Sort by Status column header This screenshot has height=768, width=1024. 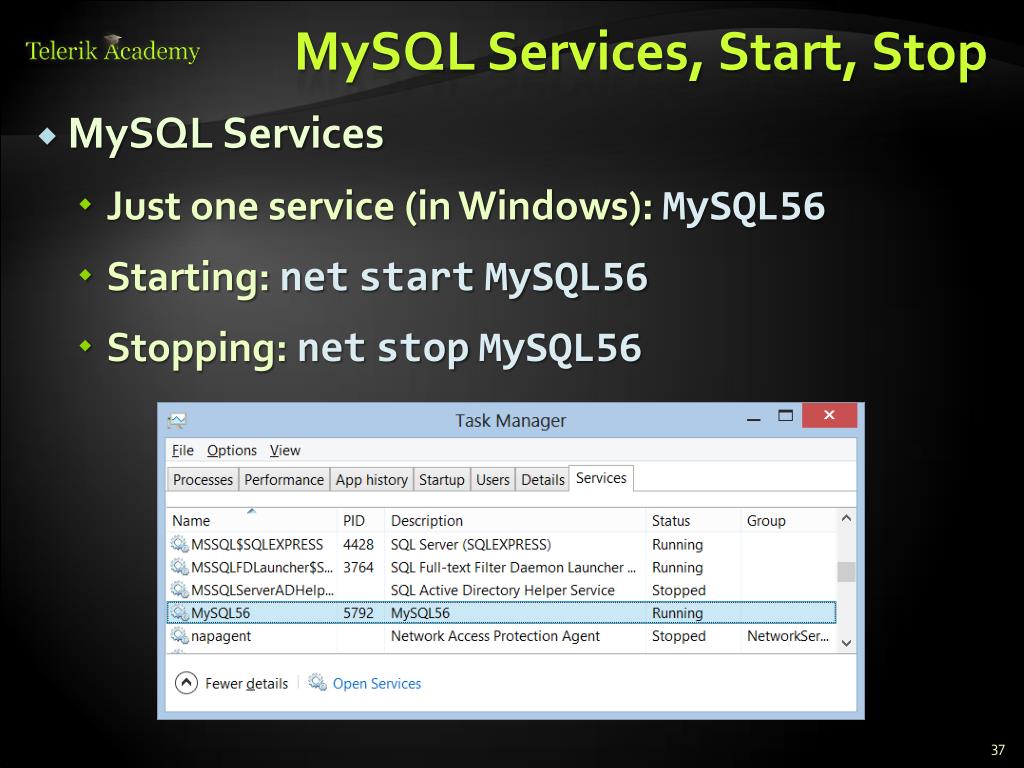point(693,520)
